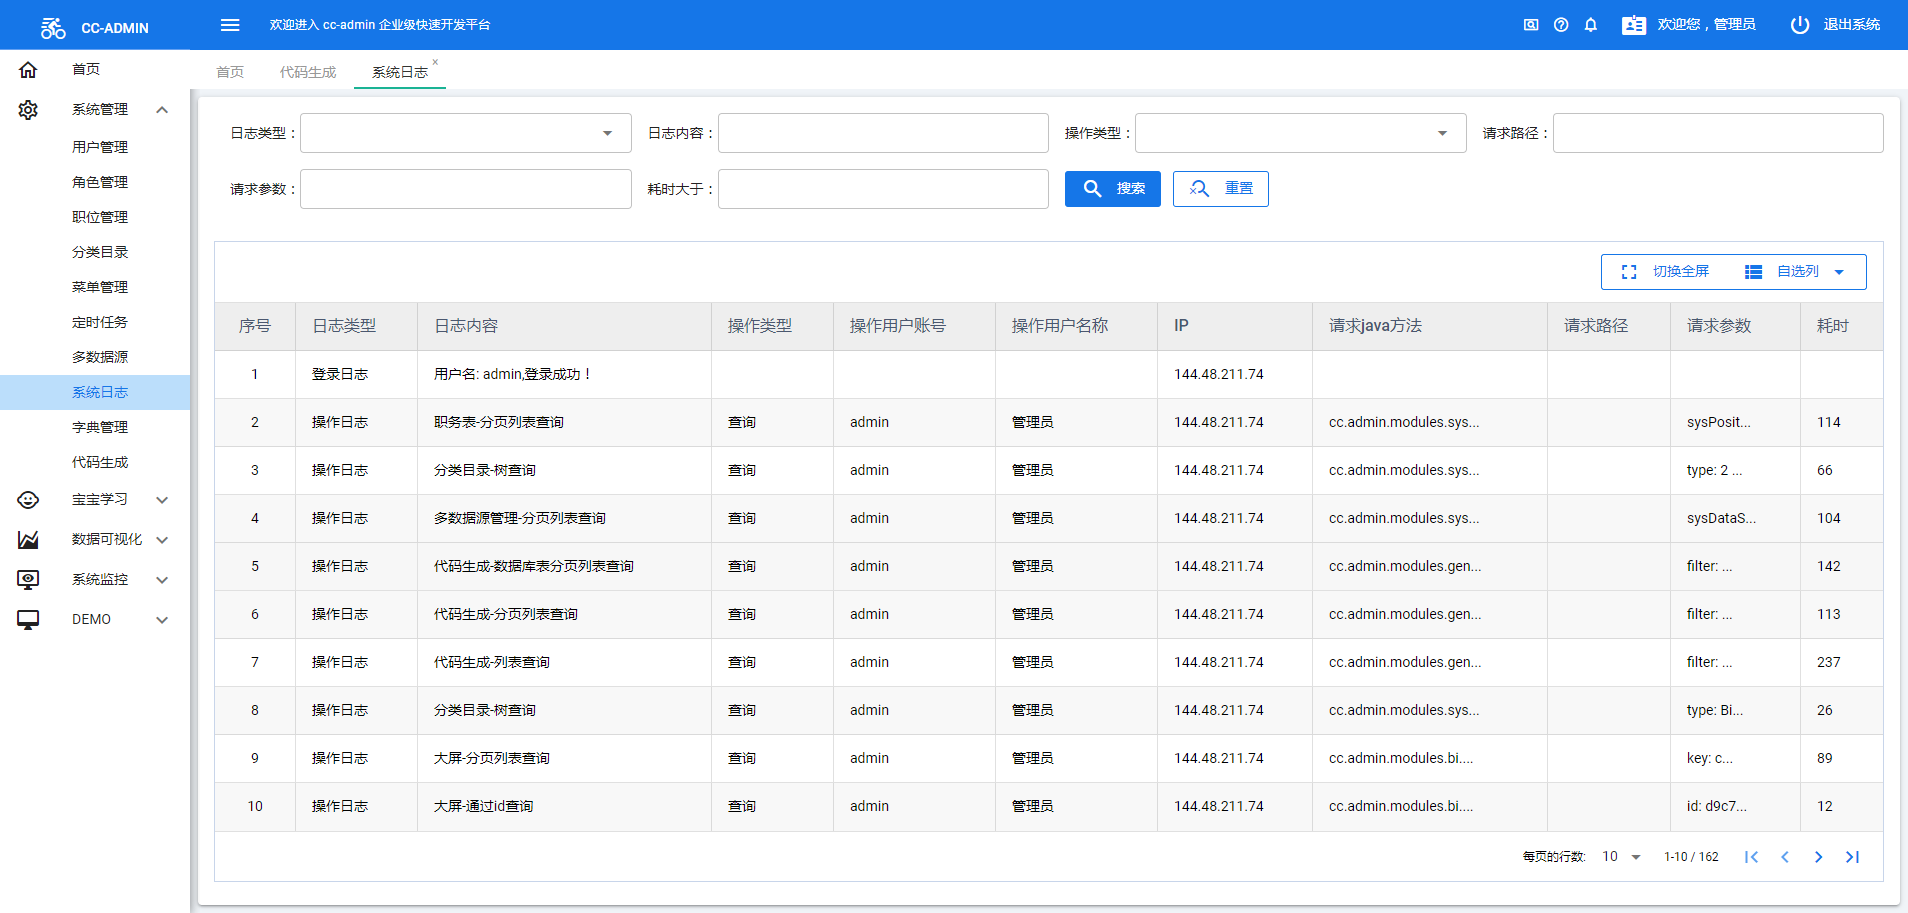Close the 系统日志 tab with x

tap(435, 62)
